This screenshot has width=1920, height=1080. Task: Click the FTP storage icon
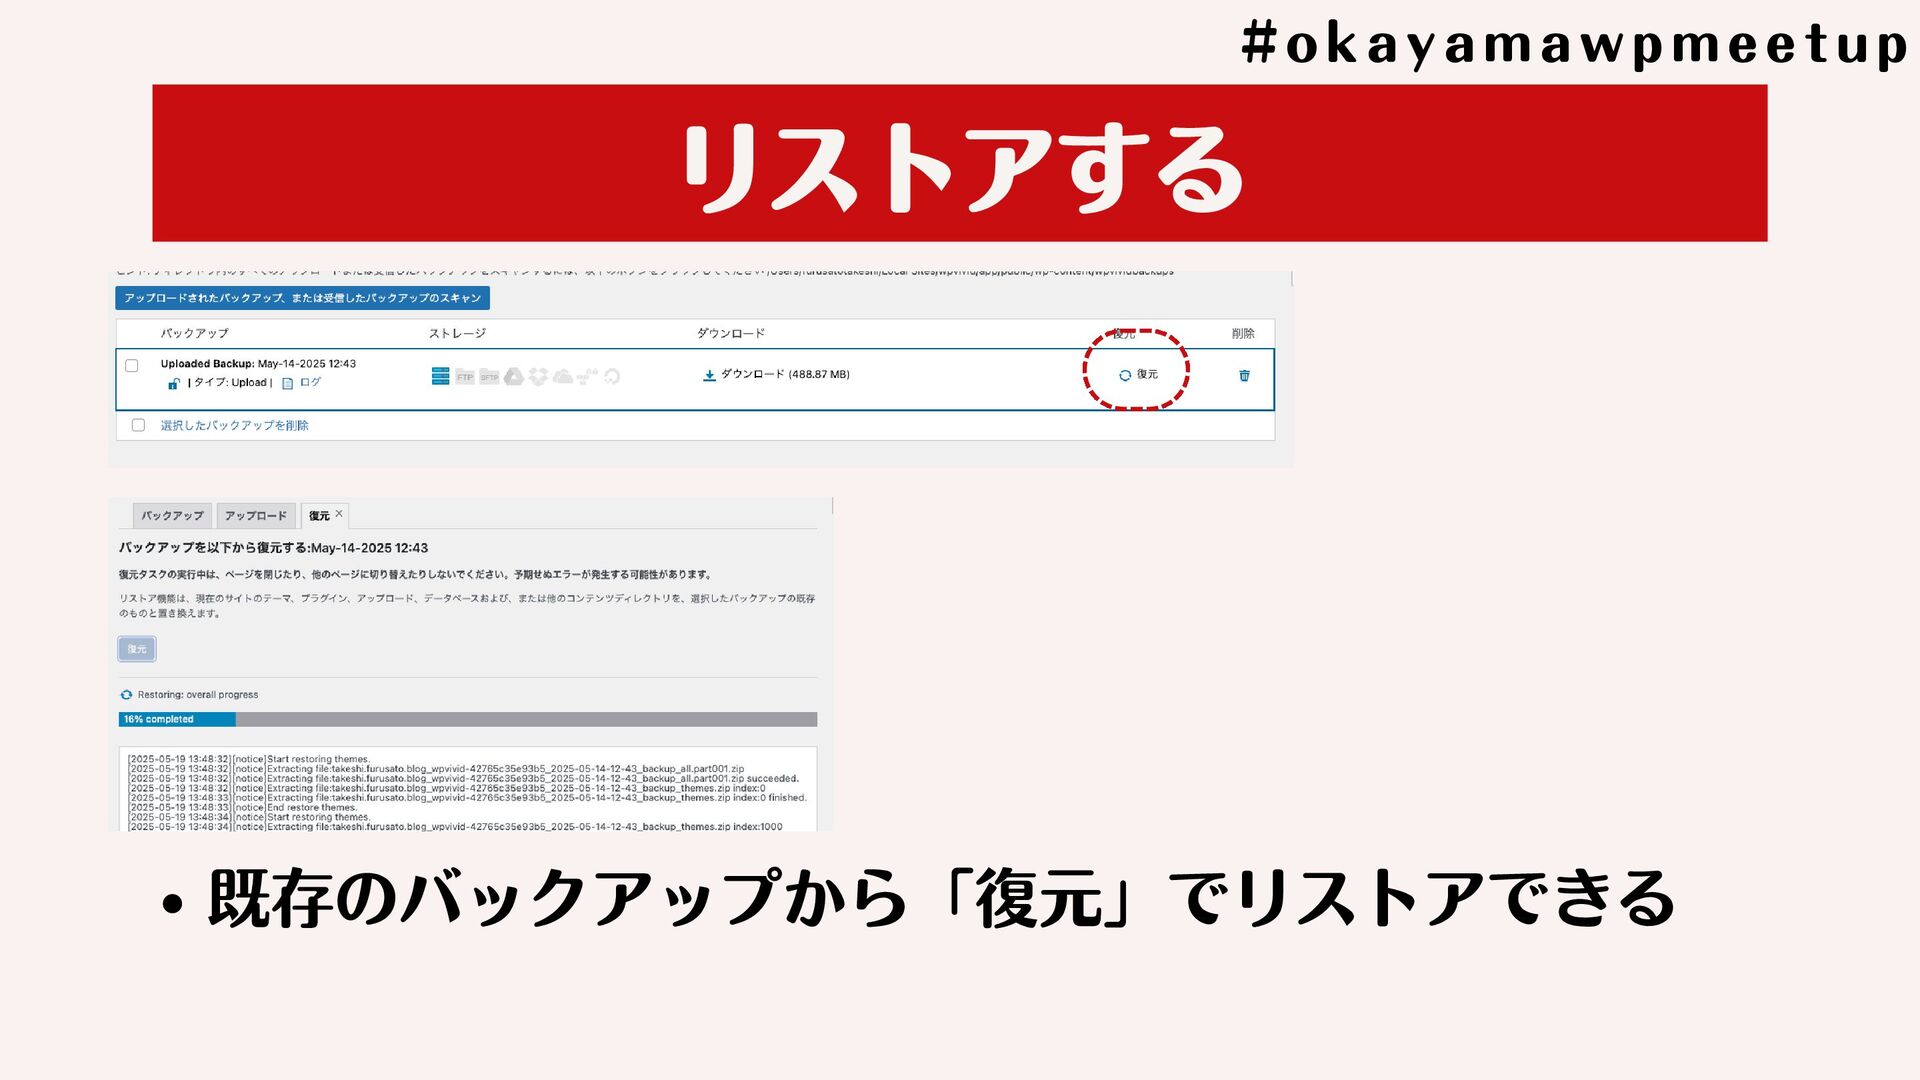465,377
